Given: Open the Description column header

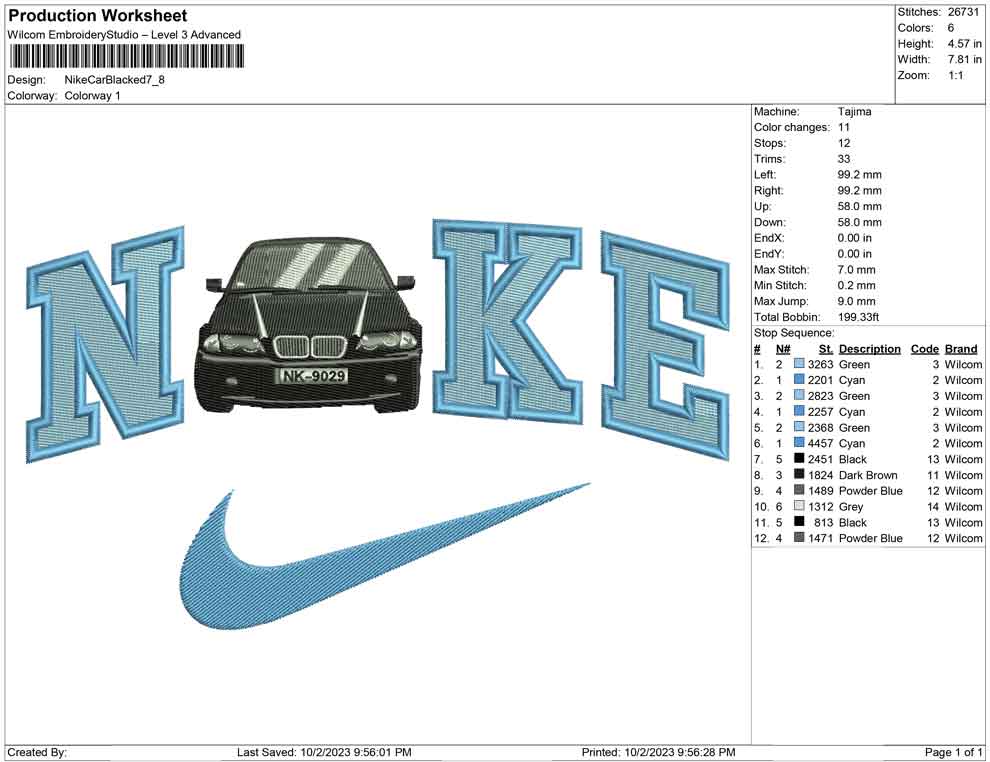Looking at the screenshot, I should [869, 348].
